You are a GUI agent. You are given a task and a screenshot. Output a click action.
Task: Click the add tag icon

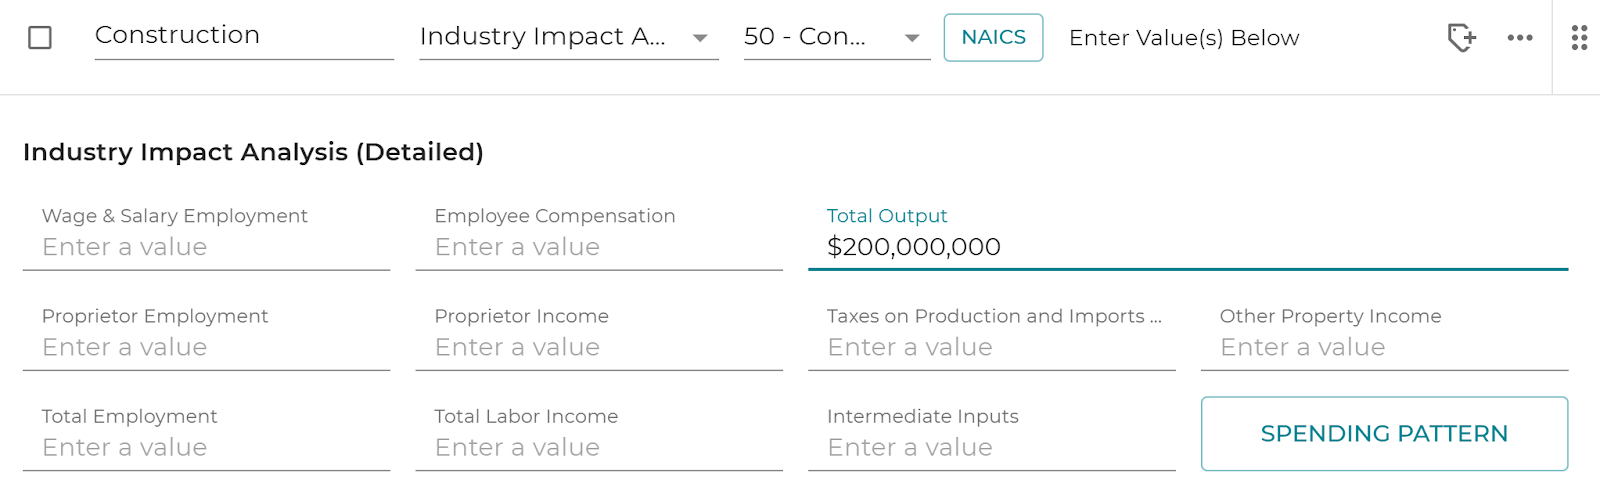tap(1462, 38)
